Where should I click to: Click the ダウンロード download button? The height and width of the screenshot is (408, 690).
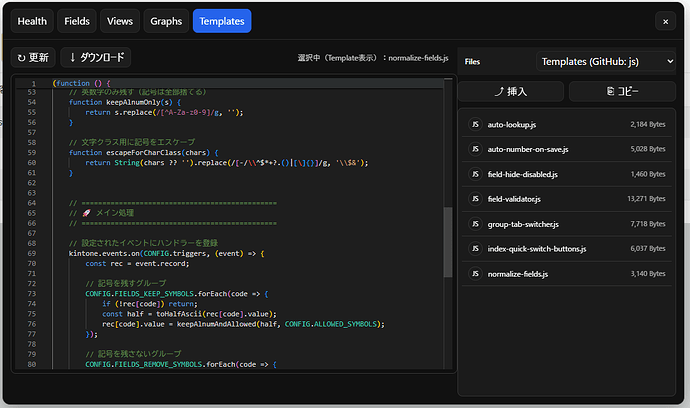(x=96, y=58)
